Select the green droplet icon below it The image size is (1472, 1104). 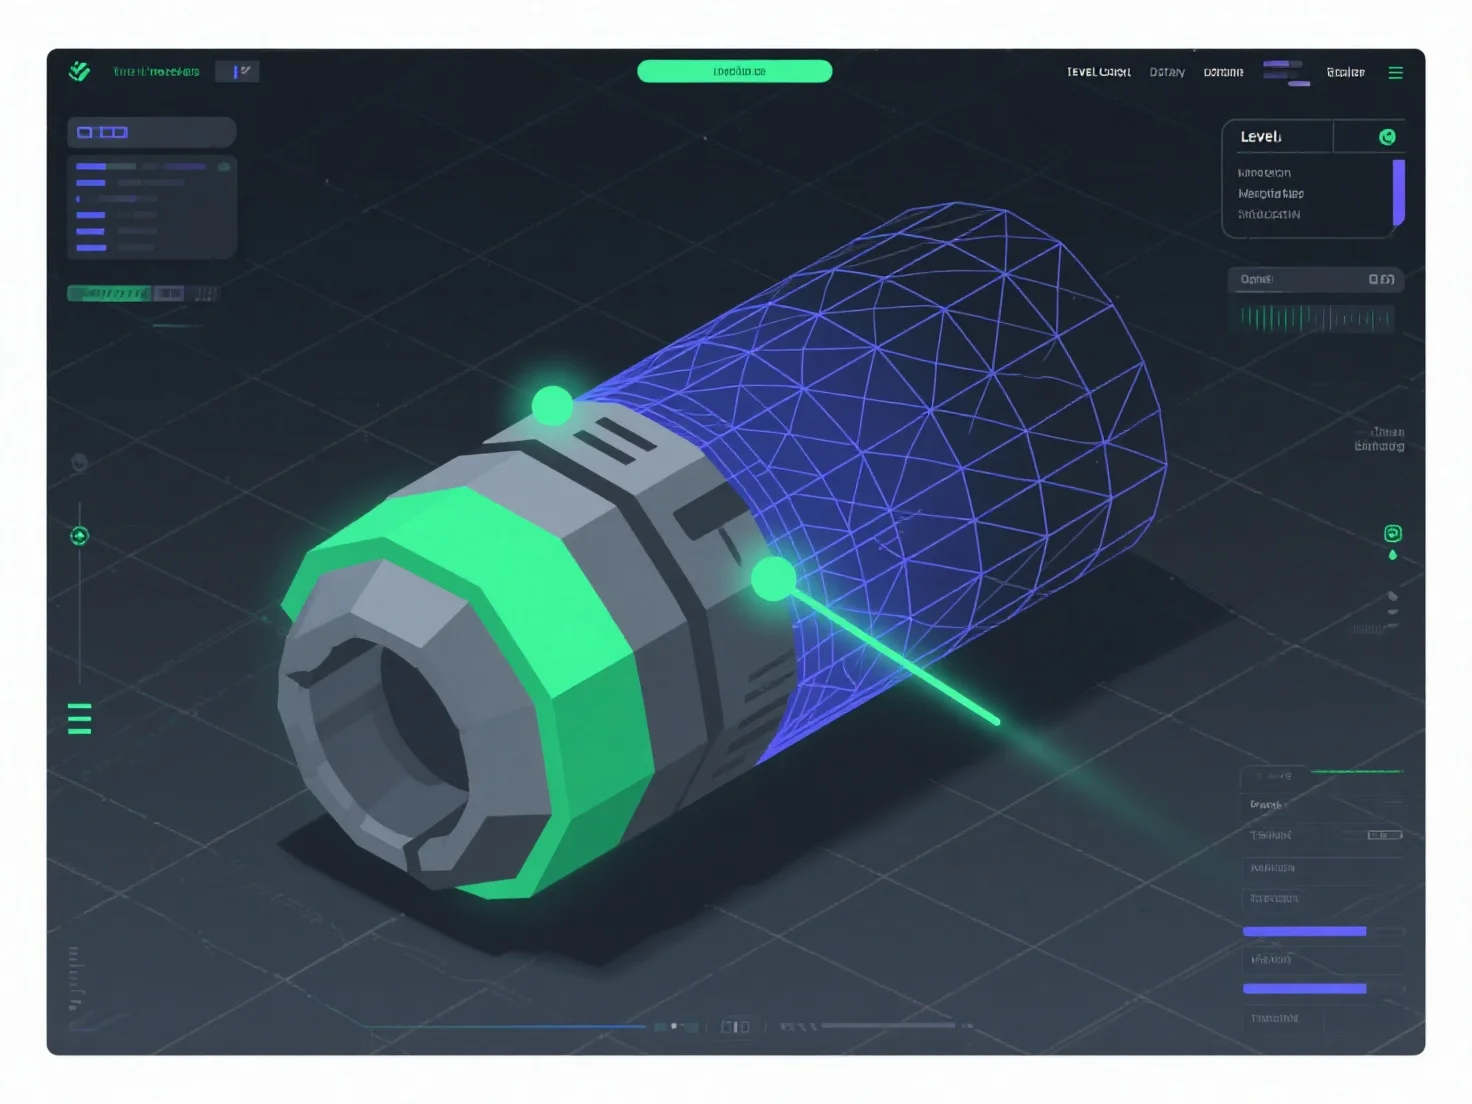(1392, 554)
